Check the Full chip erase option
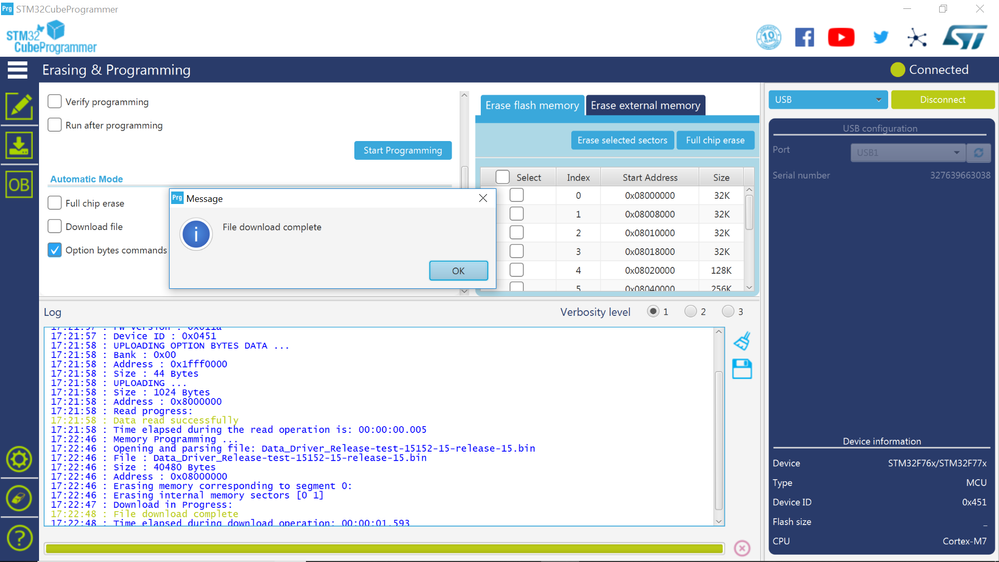Viewport: 999px width, 562px height. pos(55,203)
